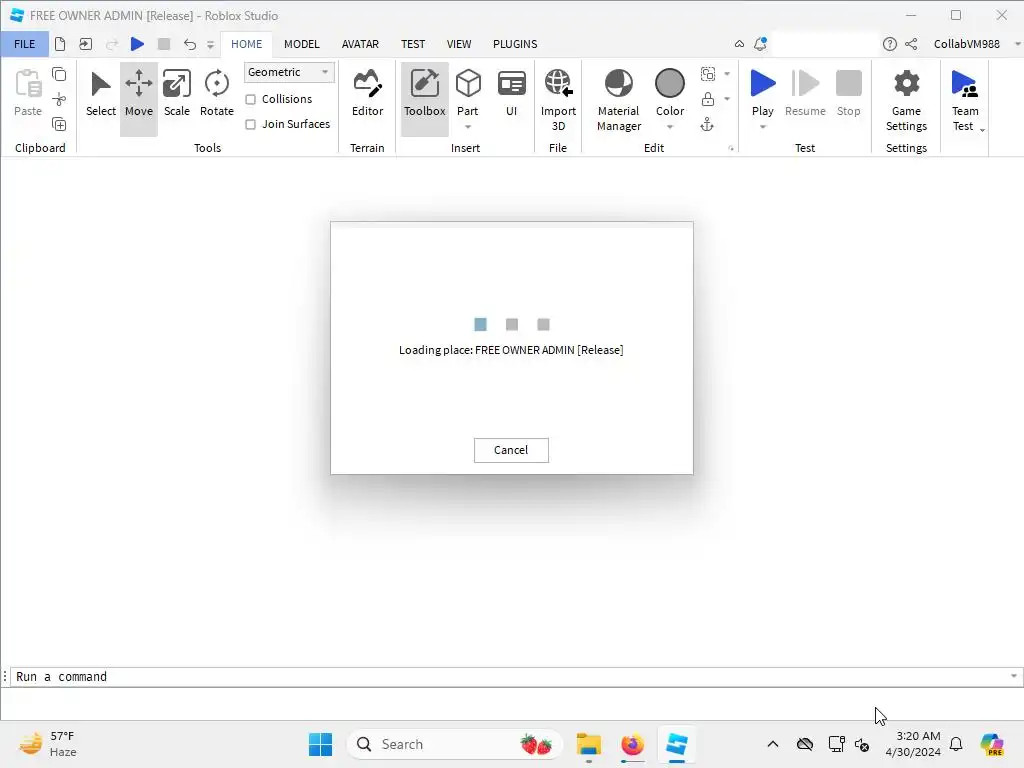Click quick access Stop square

point(164,44)
